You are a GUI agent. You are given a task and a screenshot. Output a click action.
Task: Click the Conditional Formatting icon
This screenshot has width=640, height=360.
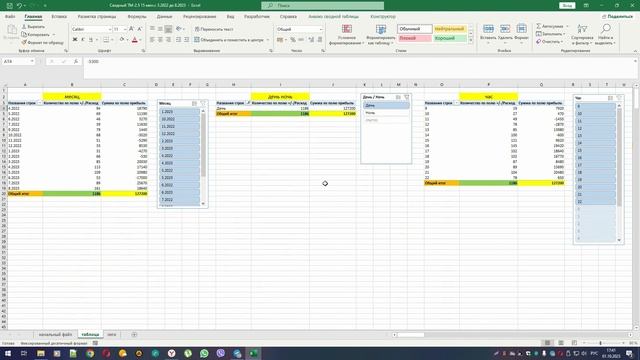[x=347, y=29]
